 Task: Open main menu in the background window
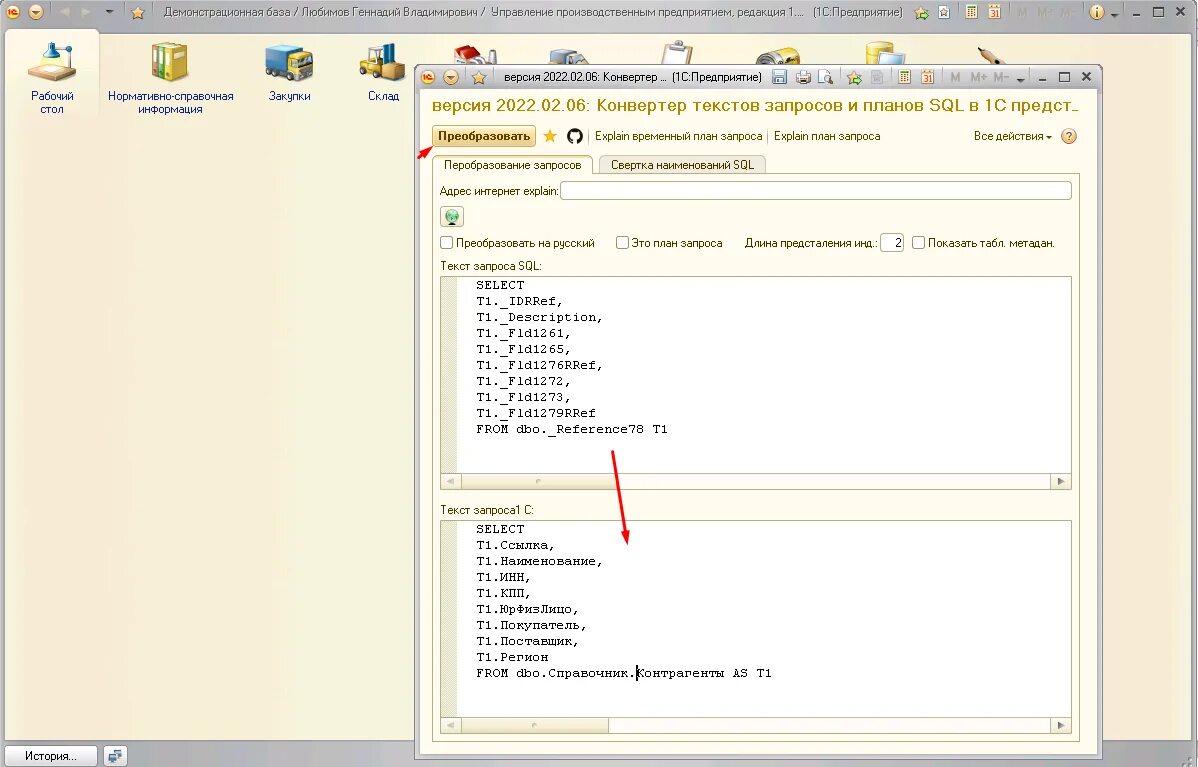pyautogui.click(x=36, y=12)
